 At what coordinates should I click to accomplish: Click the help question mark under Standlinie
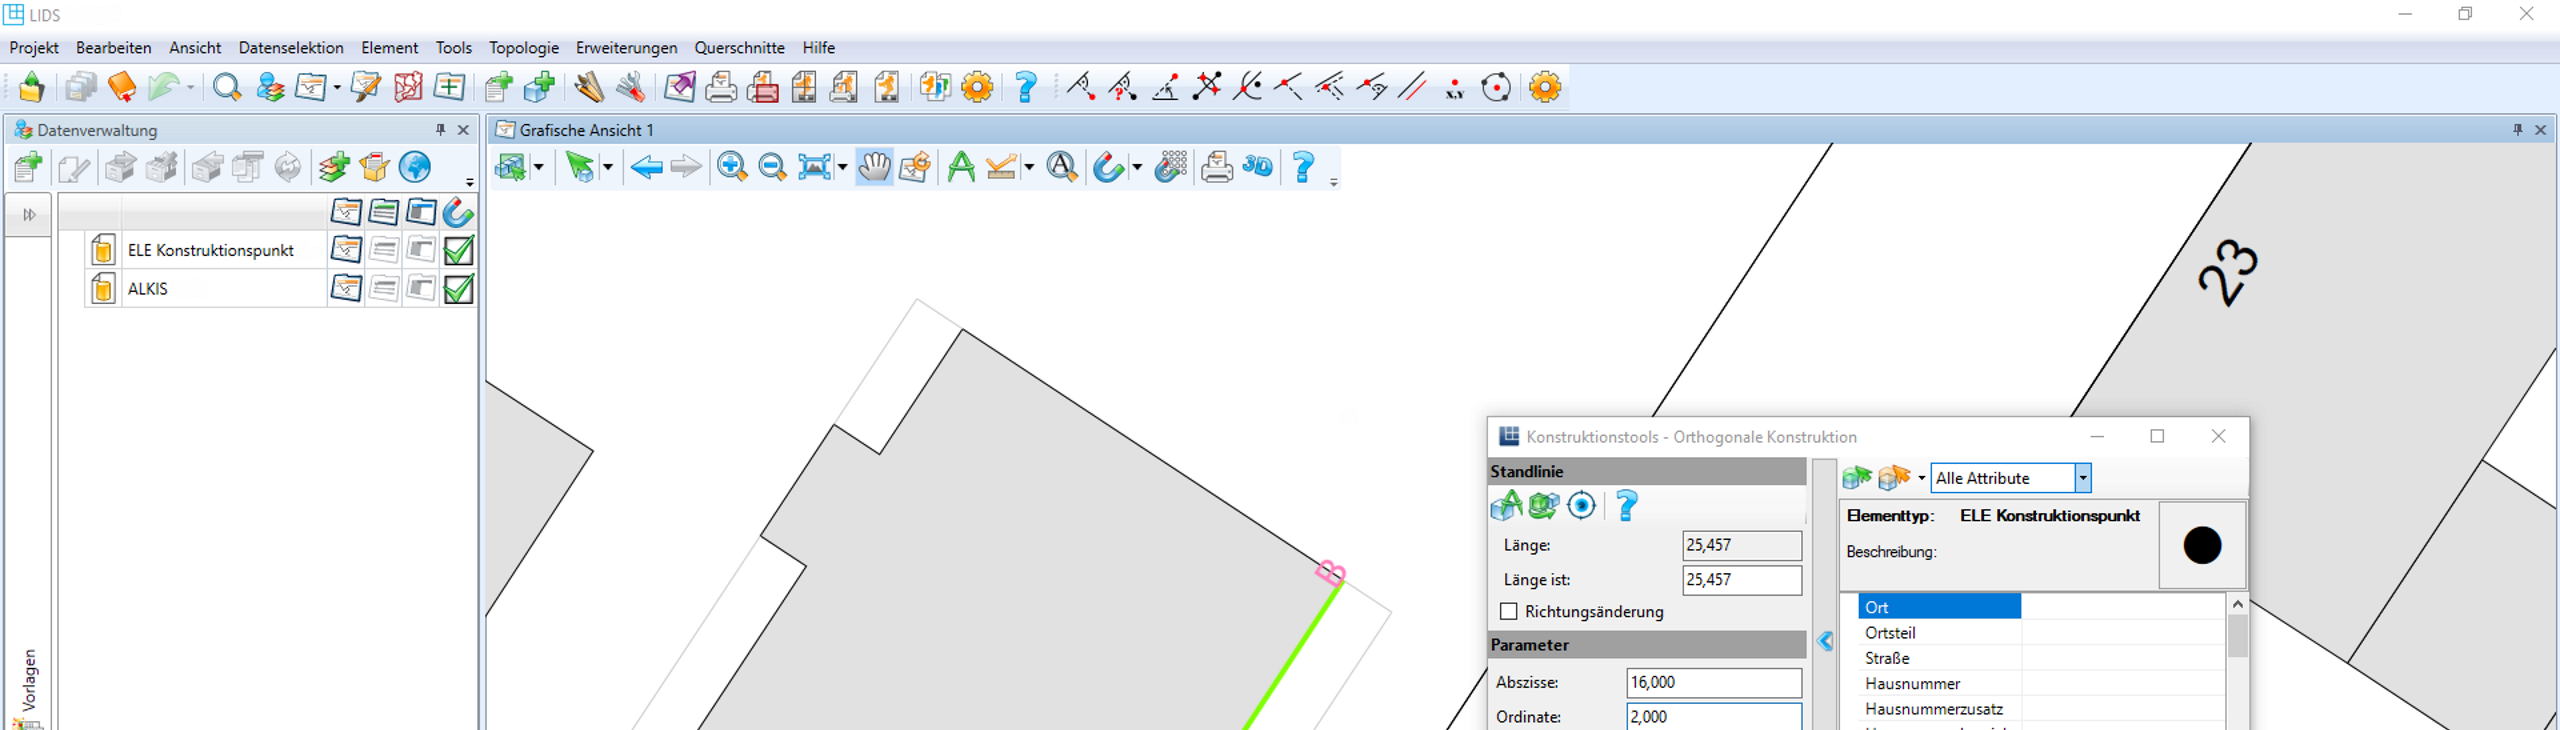[1627, 506]
